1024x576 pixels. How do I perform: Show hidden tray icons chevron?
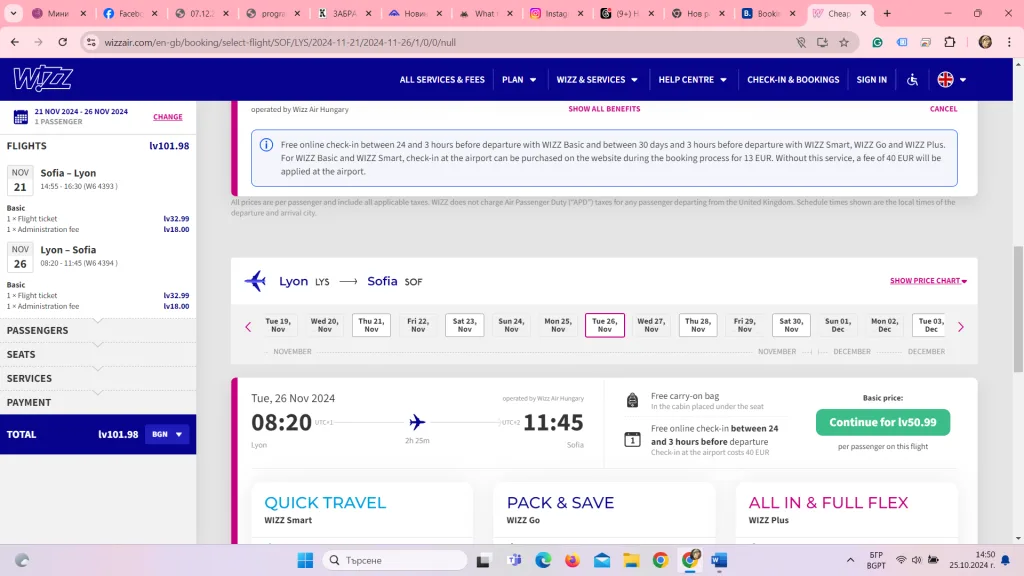click(x=850, y=560)
